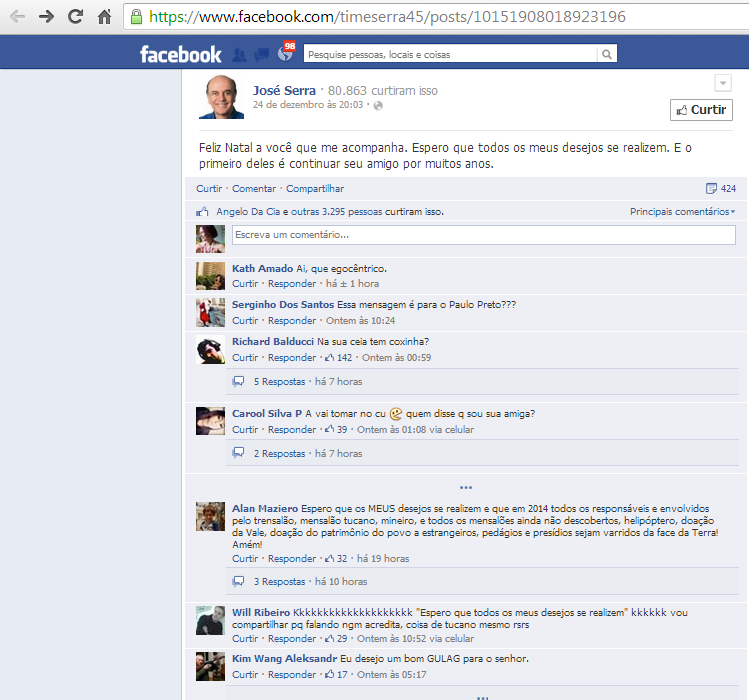749x700 pixels.
Task: Click Responder on Kath Amado comment
Action: [292, 284]
